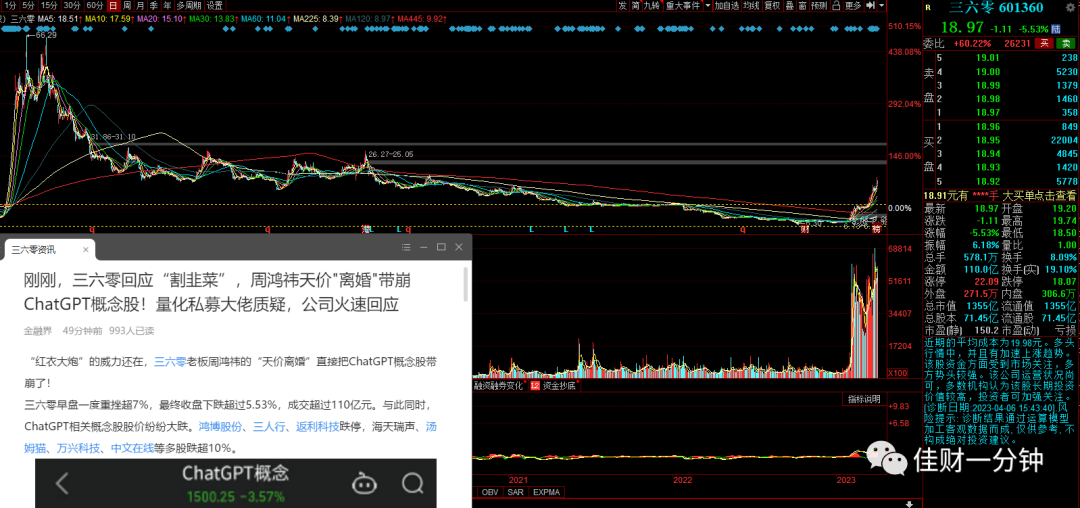Switch chart to 5分 period
Screen dimensions: 1080x508
(x=28, y=5)
